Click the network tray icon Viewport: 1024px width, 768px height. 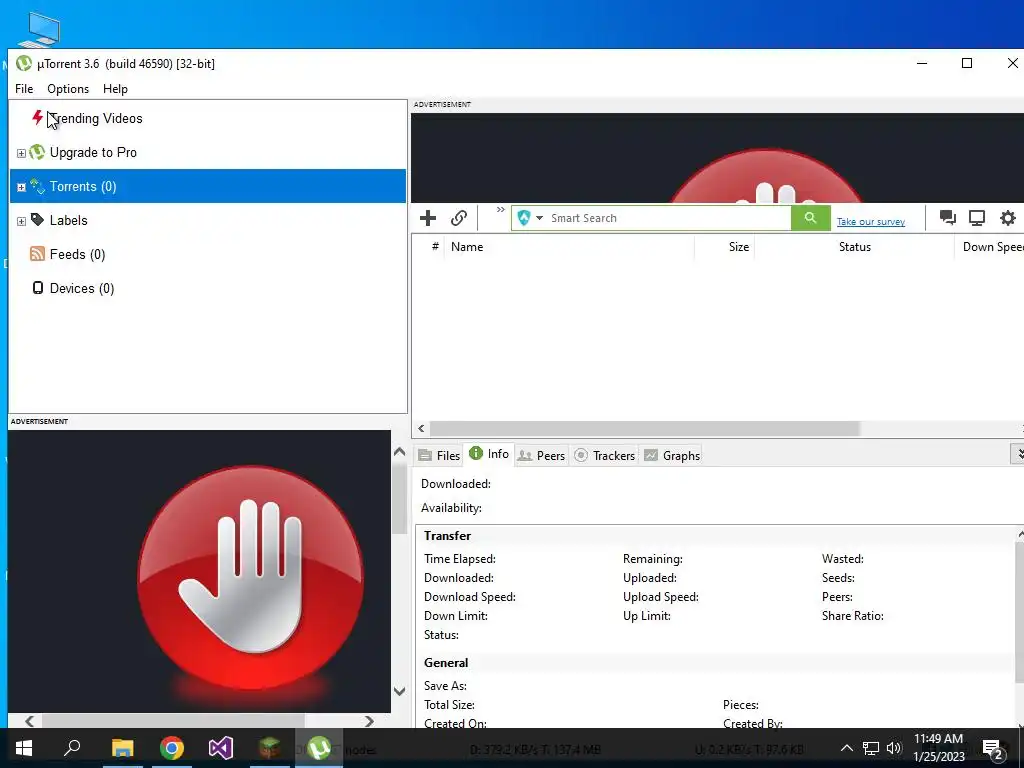[871, 748]
